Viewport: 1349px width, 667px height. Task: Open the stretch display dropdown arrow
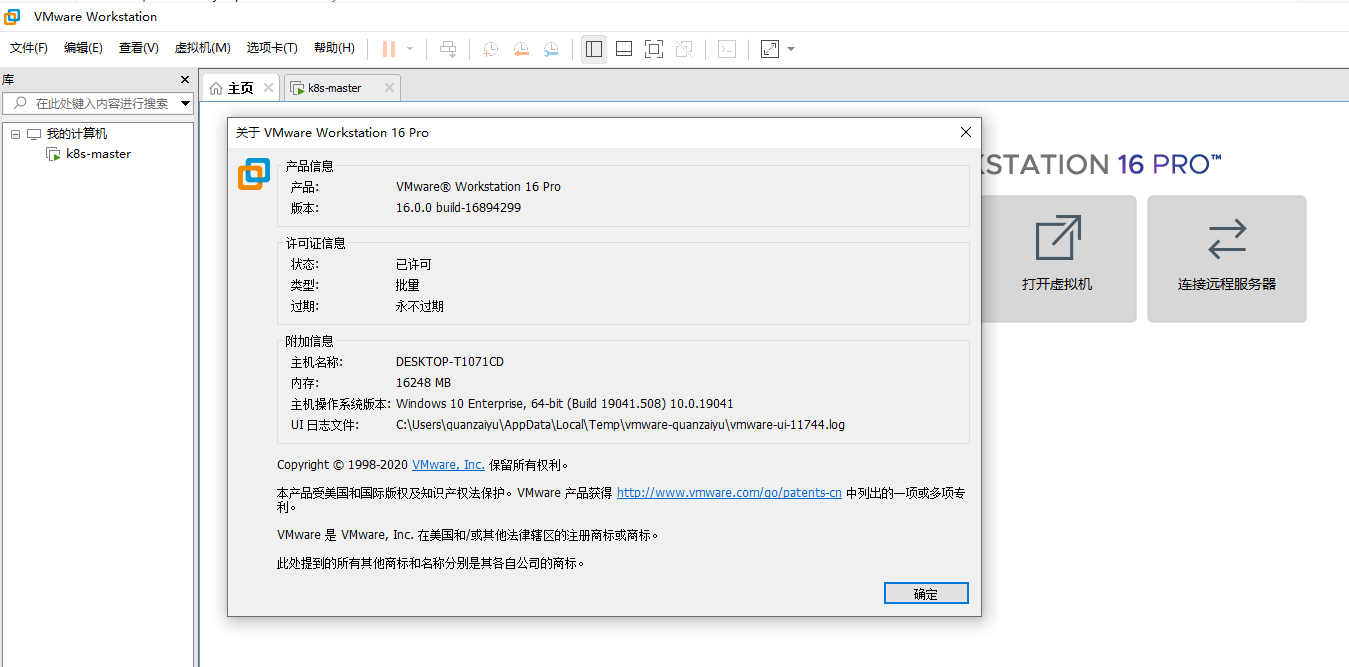(x=791, y=49)
